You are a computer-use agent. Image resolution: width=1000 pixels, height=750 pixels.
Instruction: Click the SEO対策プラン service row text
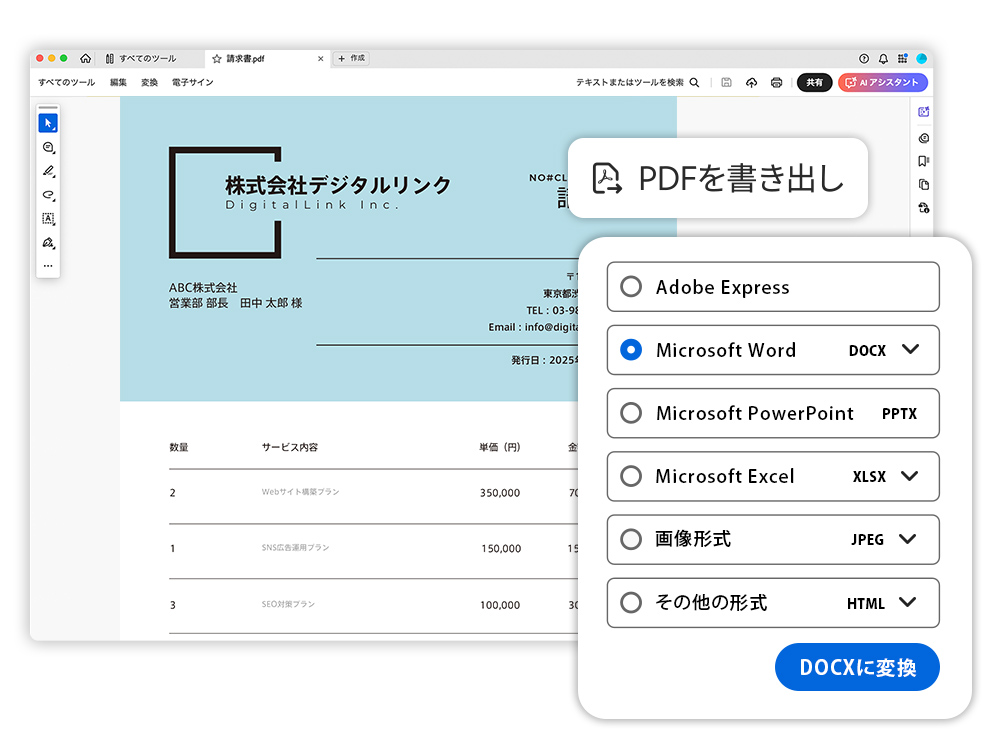tap(288, 604)
